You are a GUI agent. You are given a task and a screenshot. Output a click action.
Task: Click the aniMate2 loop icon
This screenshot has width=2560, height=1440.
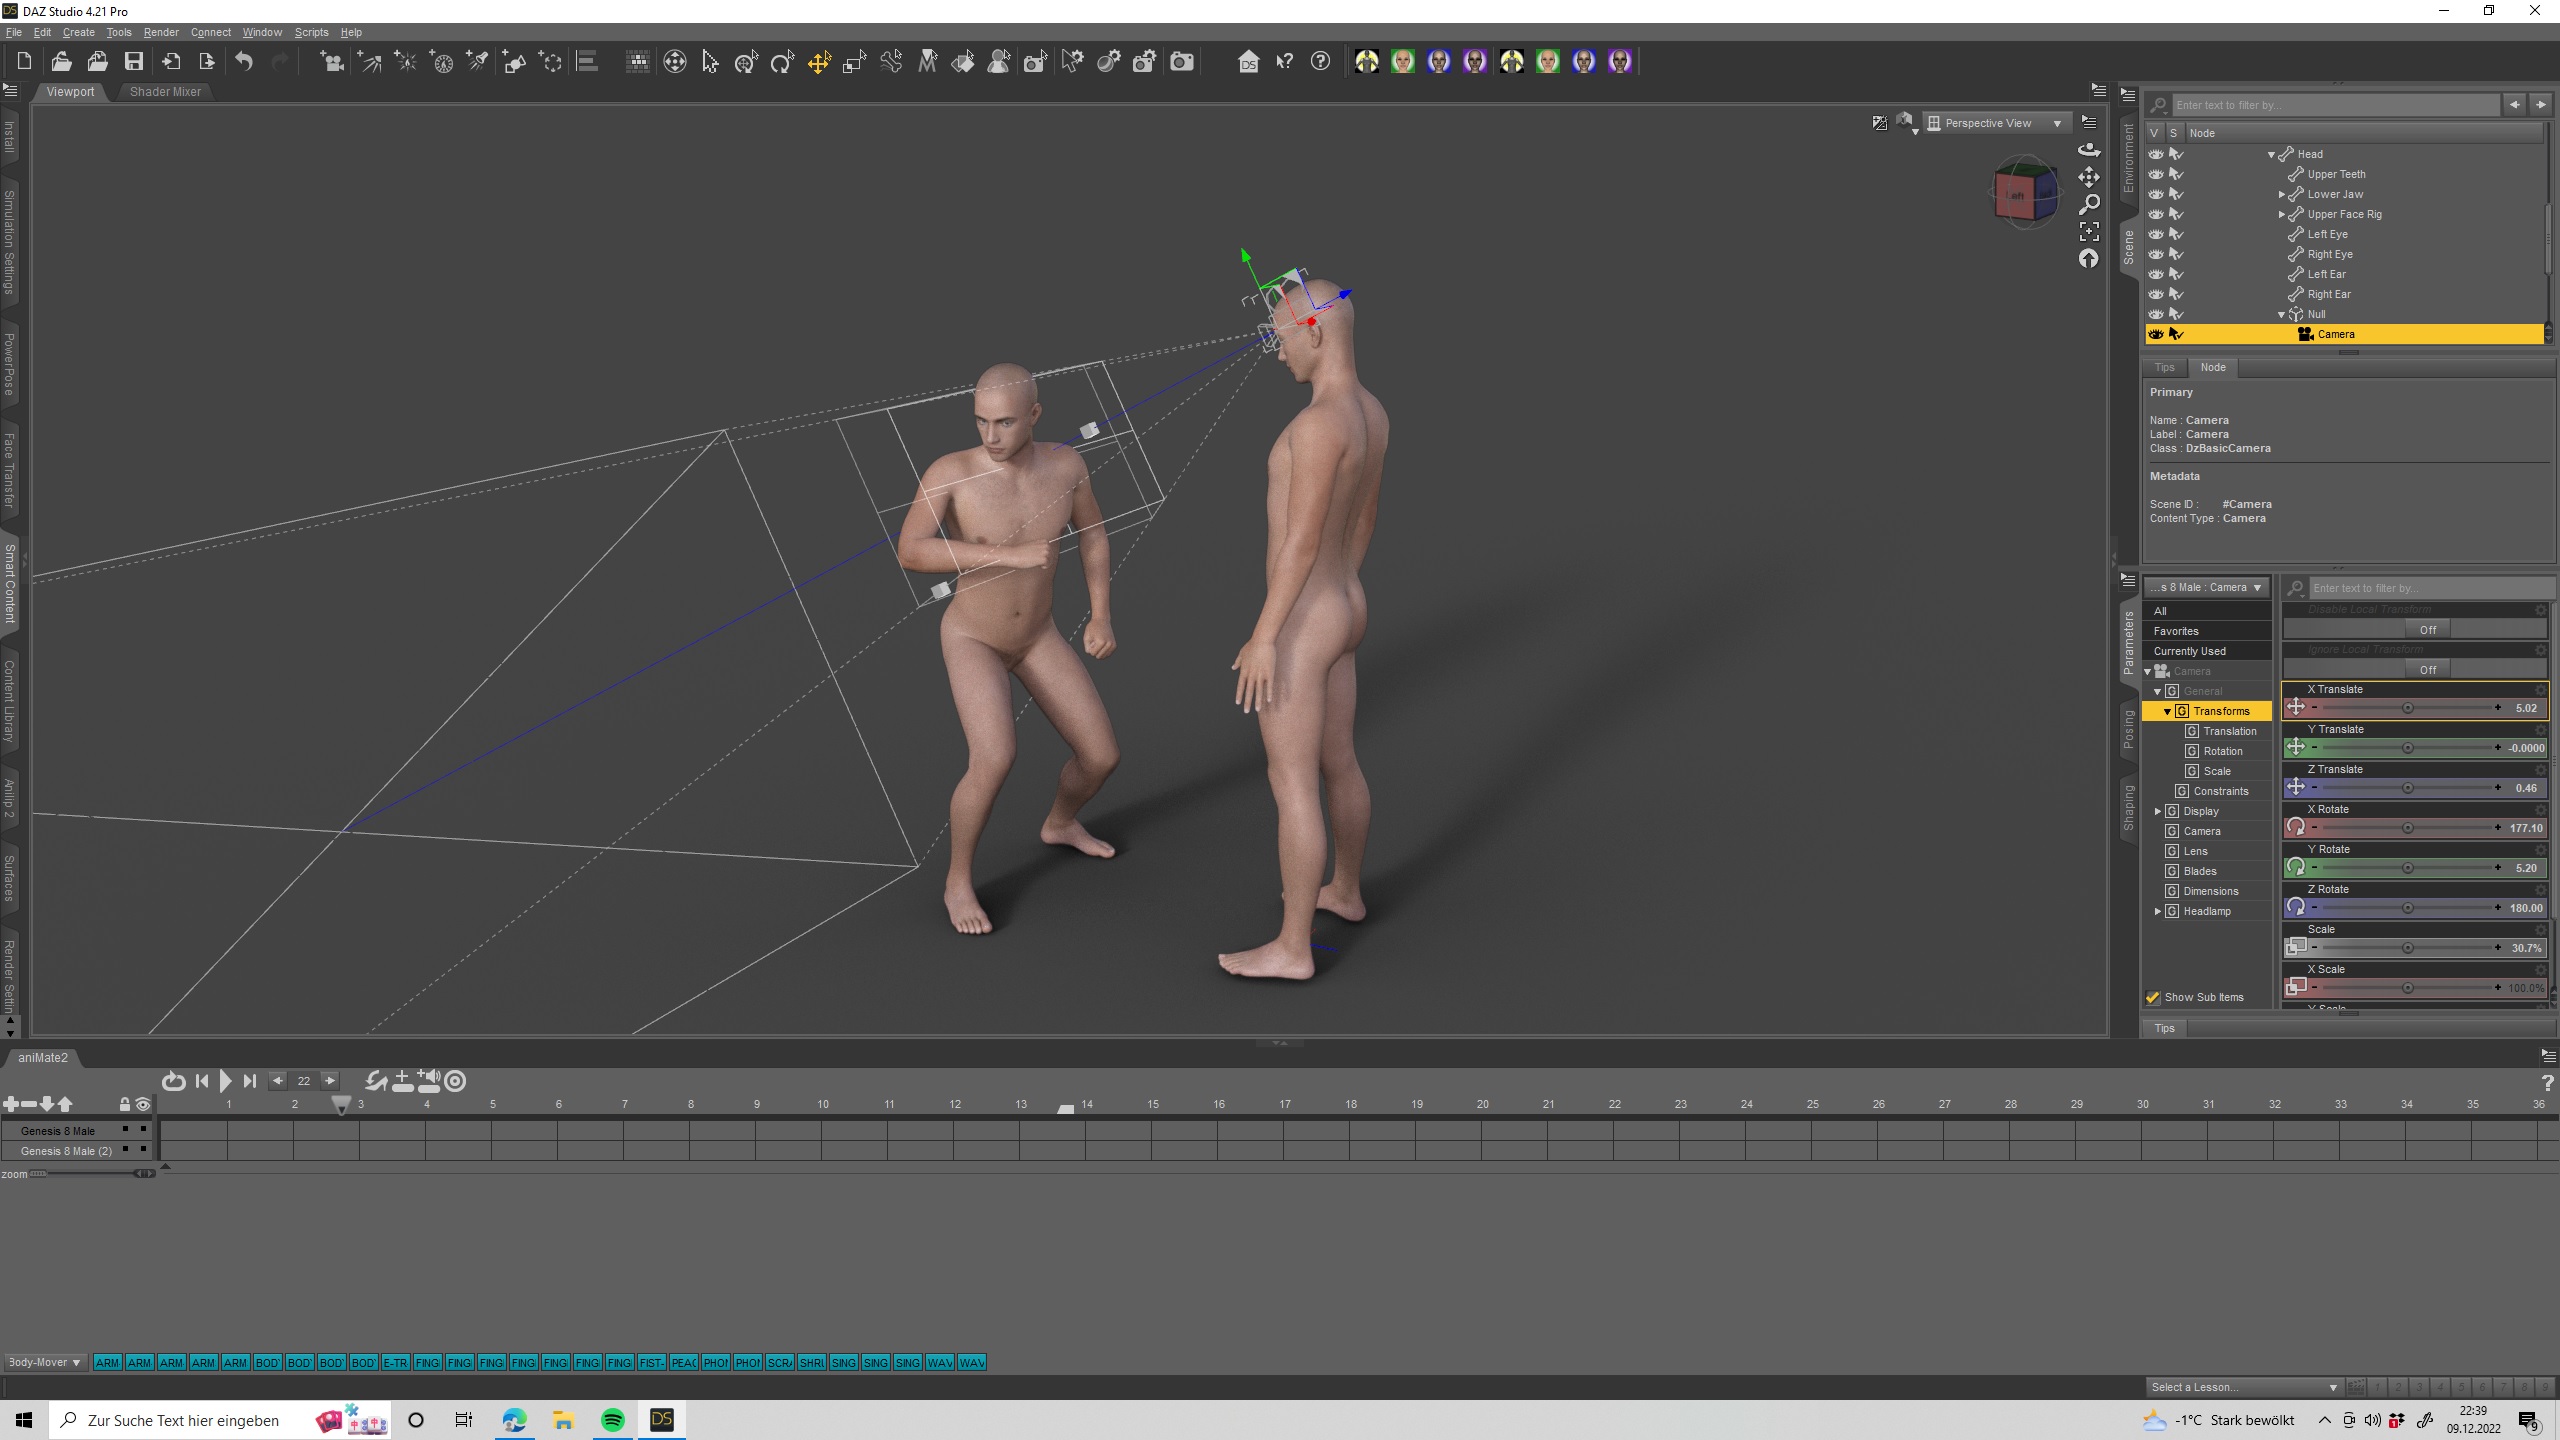coord(173,1081)
